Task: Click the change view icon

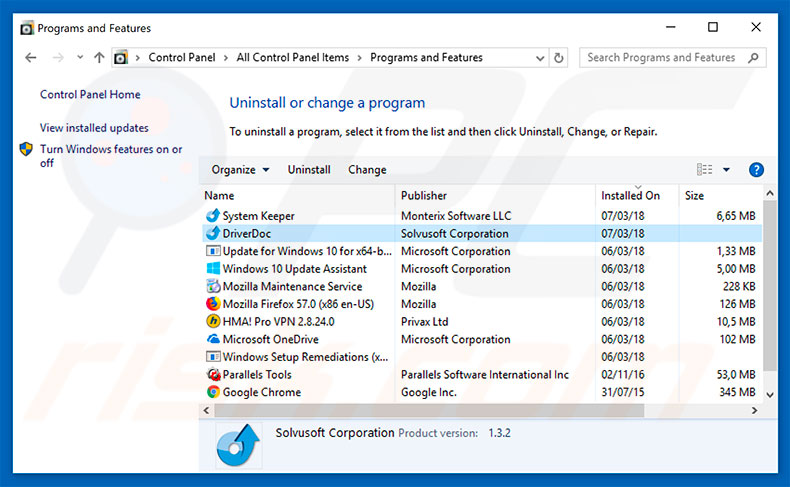Action: tap(704, 169)
